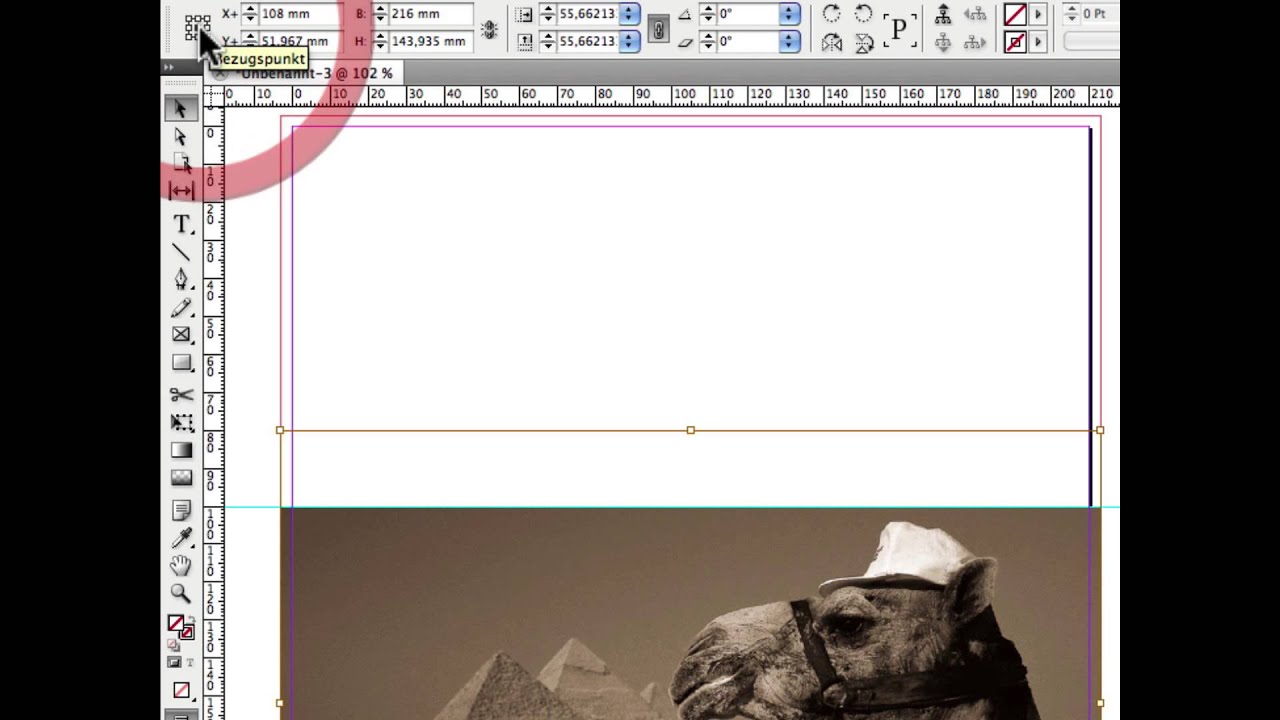Switch to the Unbenannt-3 @ 102 % tab
The image size is (1280, 720).
316,73
